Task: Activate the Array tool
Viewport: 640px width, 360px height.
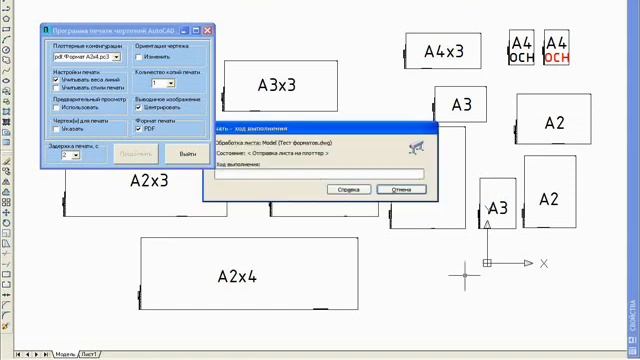Action: tap(6, 202)
